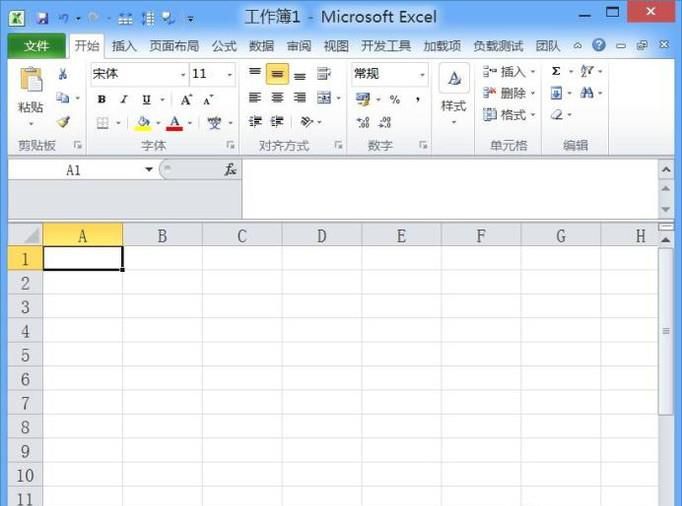Click the insert function fx icon

[230, 170]
